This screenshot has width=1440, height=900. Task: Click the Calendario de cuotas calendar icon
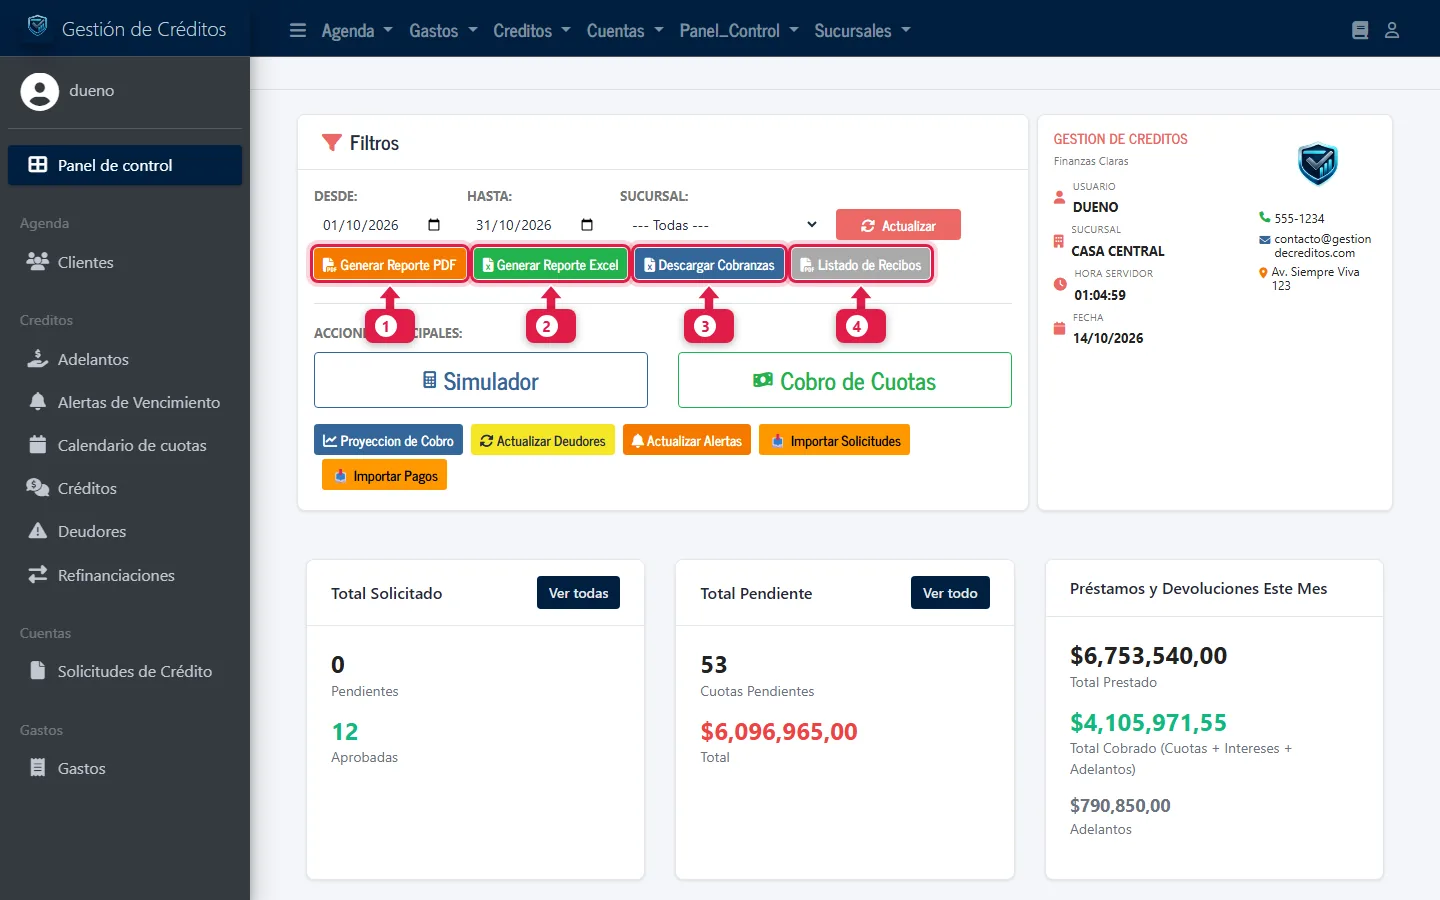[x=38, y=445]
